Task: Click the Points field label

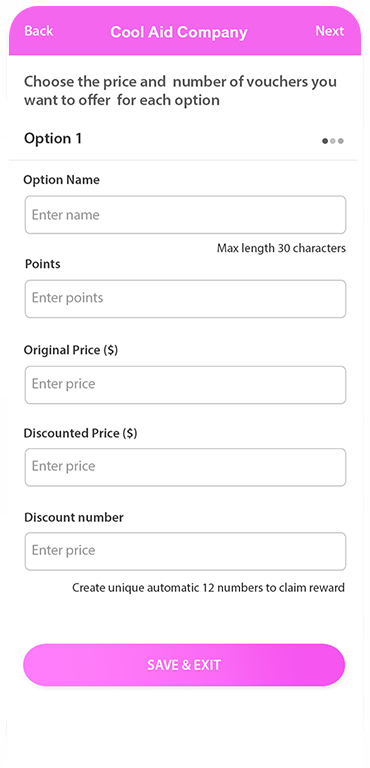Action: 43,264
